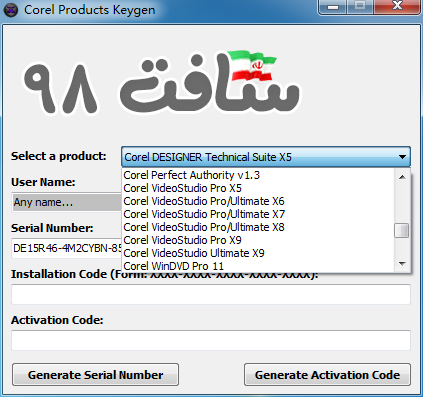Click the keygen app icon in title bar
Viewport: 423px width, 397px height.
[x=11, y=10]
